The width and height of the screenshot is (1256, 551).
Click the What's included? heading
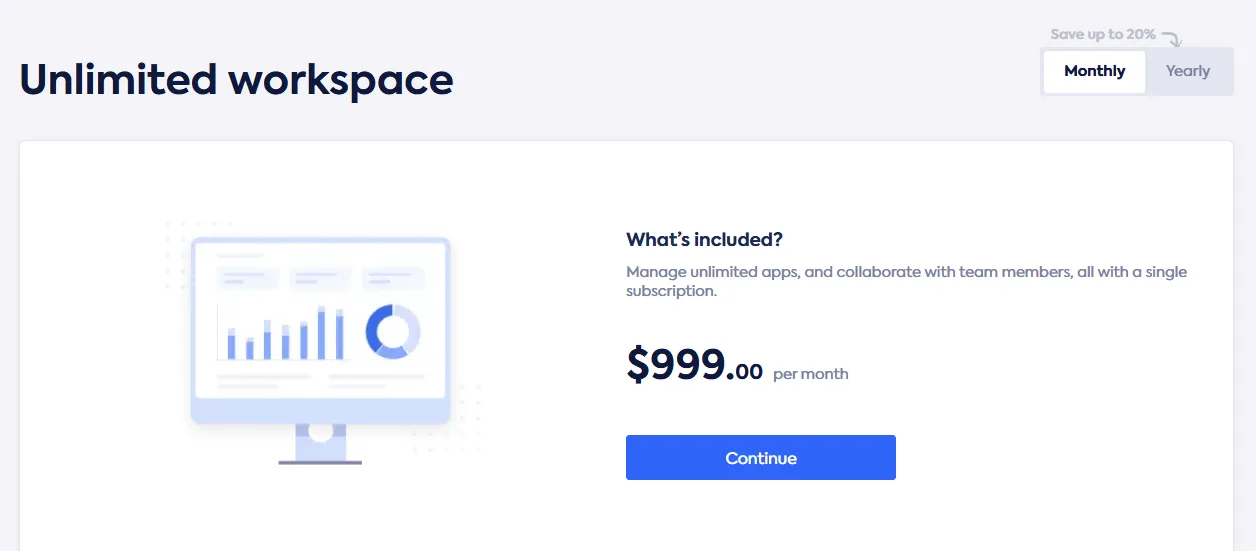[704, 240]
